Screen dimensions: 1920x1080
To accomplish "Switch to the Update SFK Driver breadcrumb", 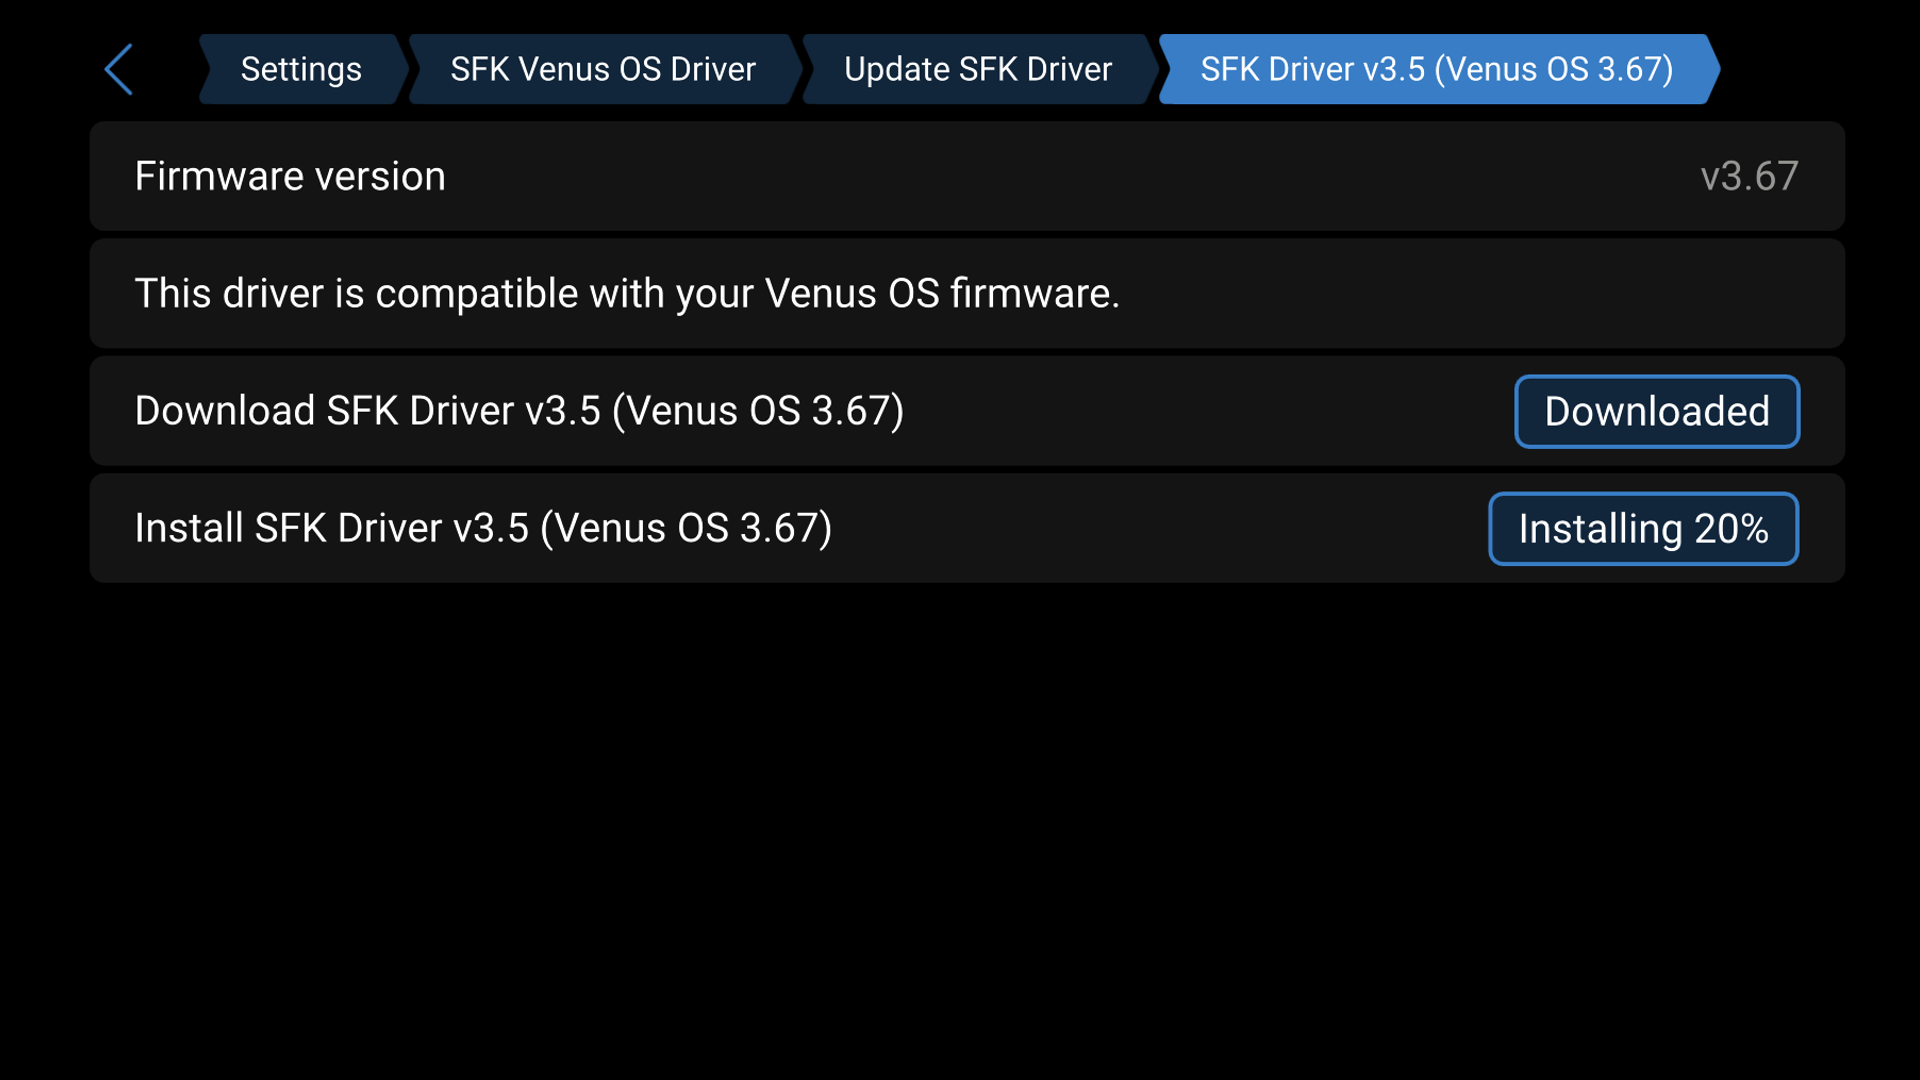I will [977, 68].
